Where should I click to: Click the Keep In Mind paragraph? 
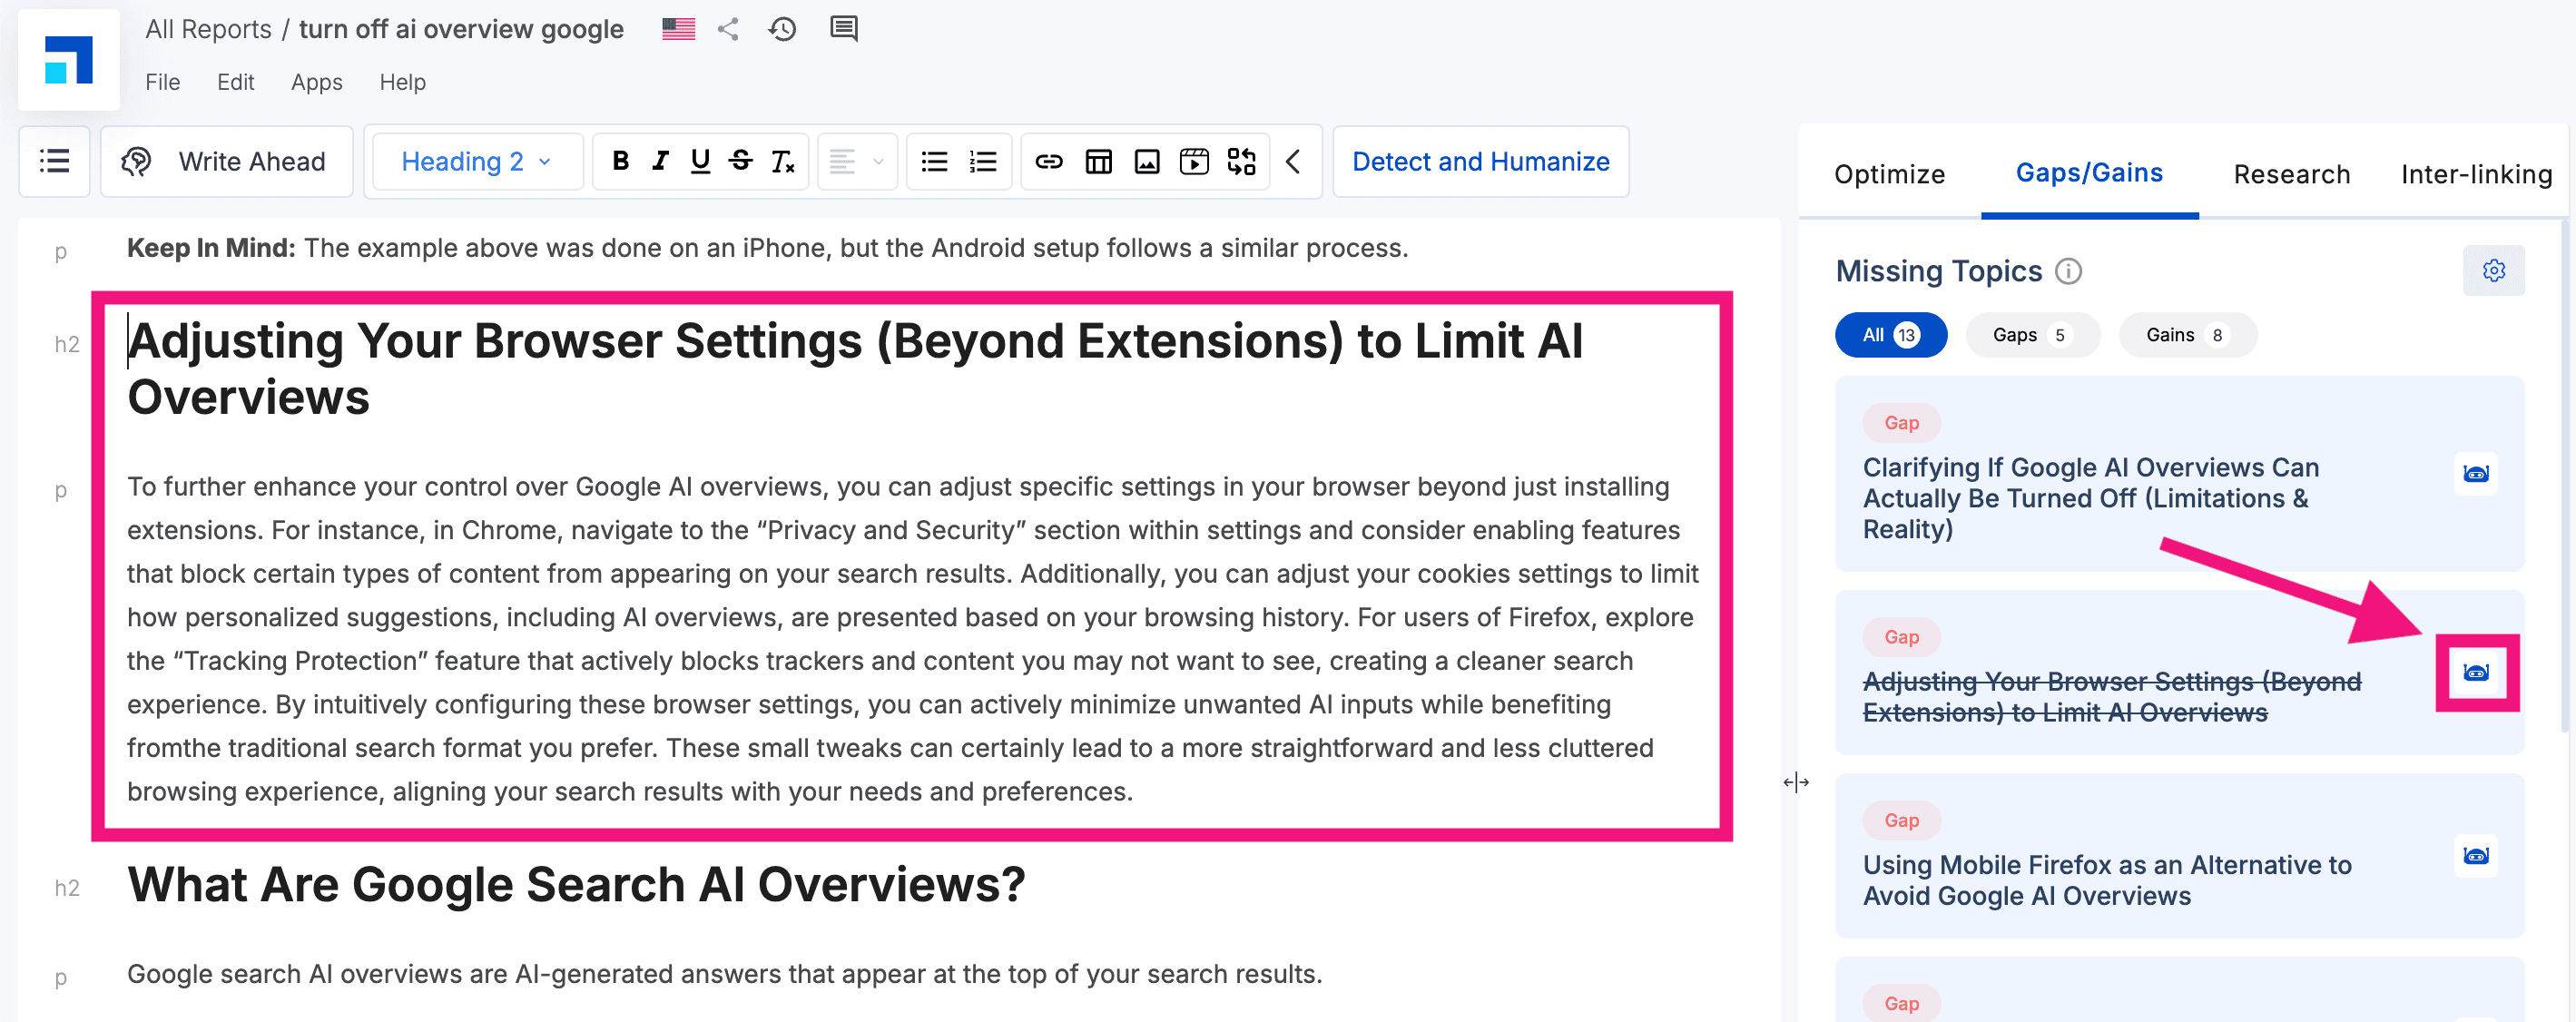click(767, 248)
